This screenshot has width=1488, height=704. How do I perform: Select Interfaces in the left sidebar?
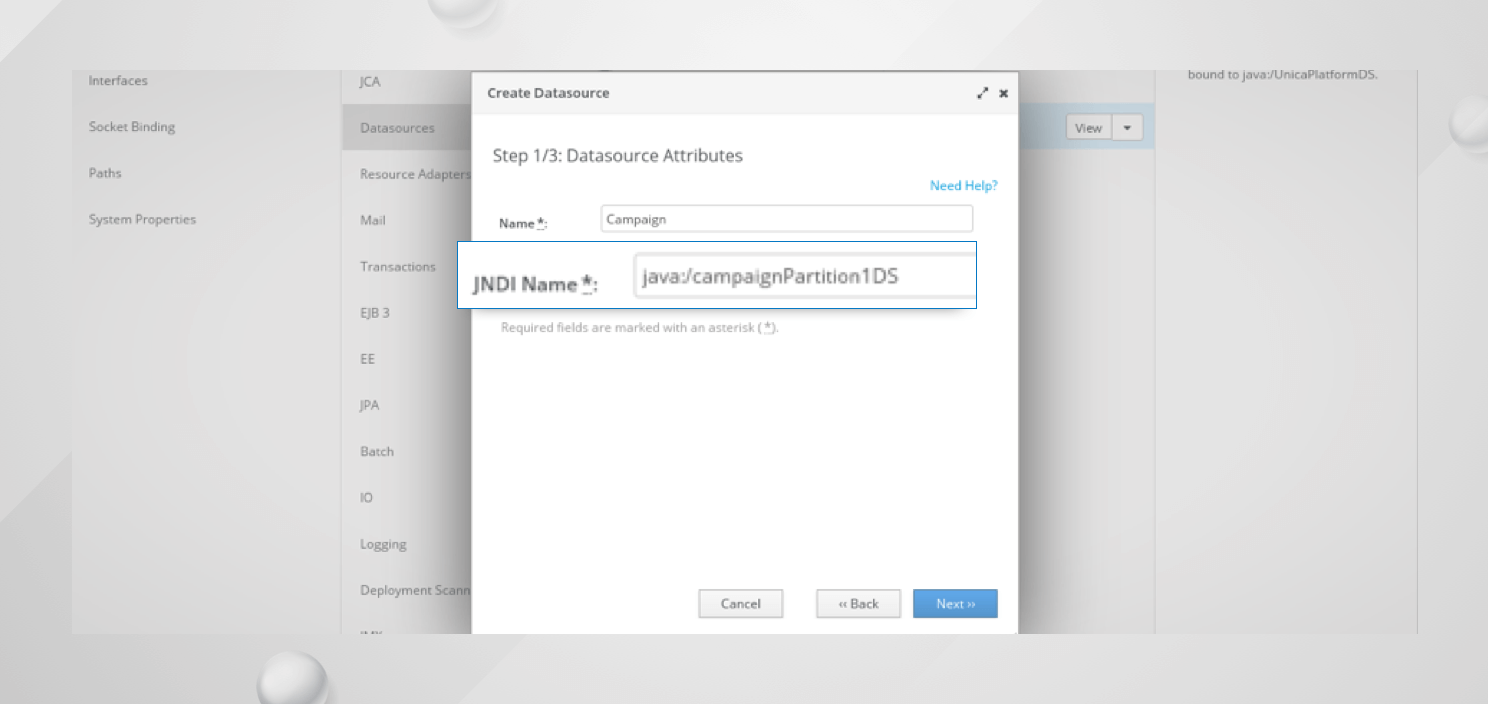pyautogui.click(x=118, y=81)
